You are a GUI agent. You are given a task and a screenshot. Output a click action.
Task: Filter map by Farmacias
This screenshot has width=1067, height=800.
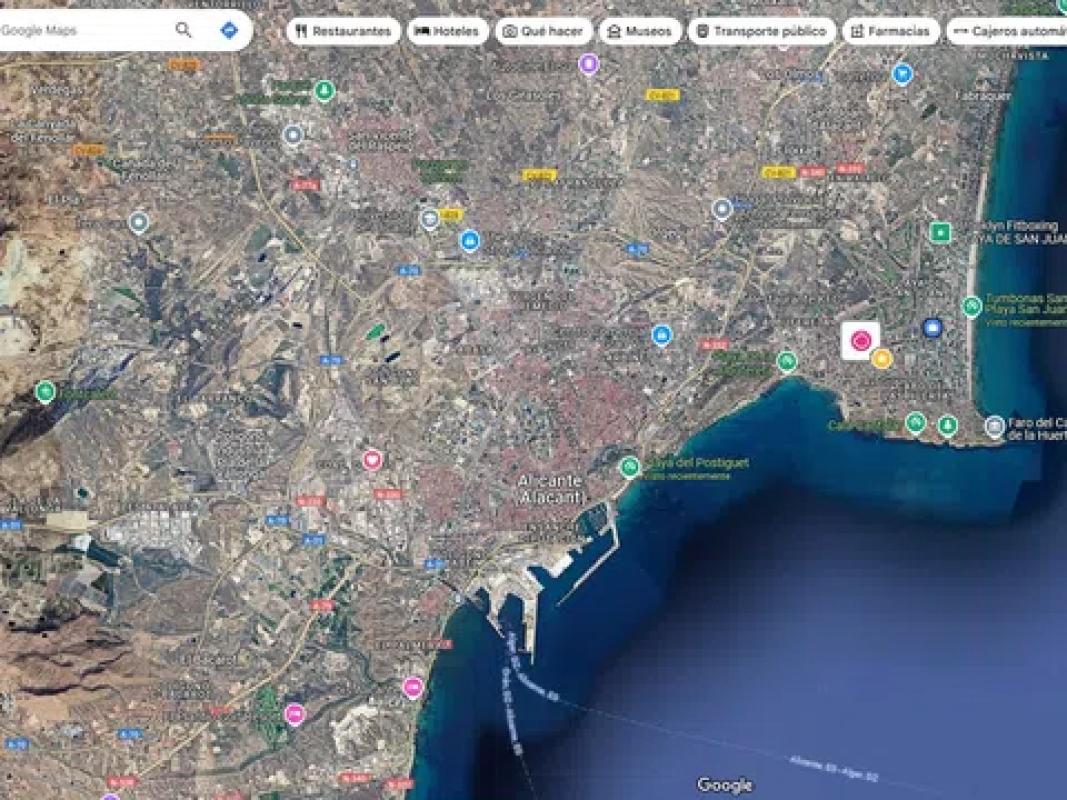click(890, 31)
